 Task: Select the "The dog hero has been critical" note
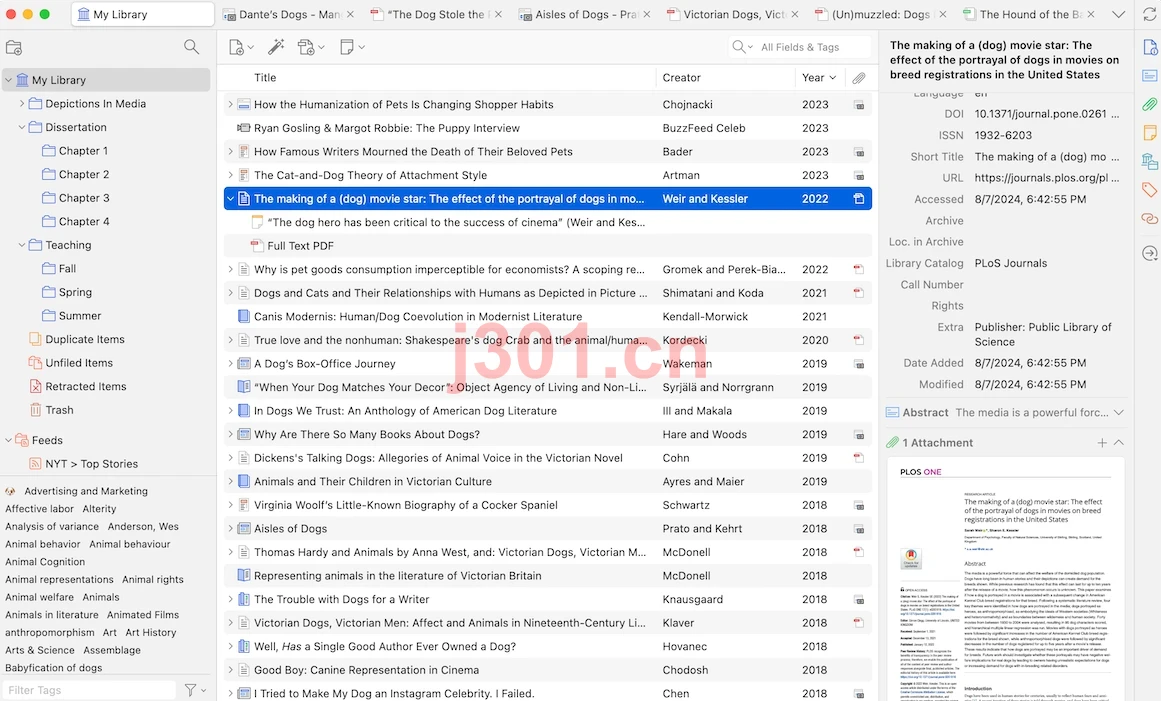coord(548,222)
